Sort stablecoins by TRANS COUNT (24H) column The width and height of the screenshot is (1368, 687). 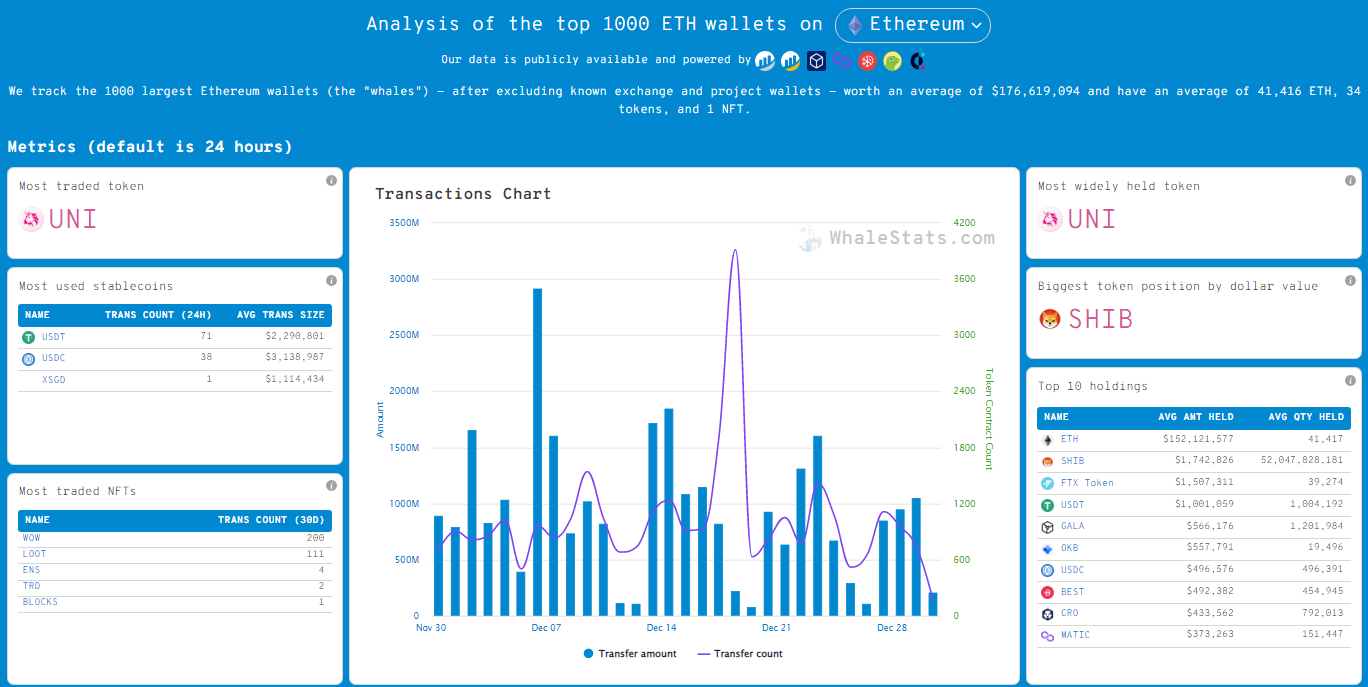158,315
